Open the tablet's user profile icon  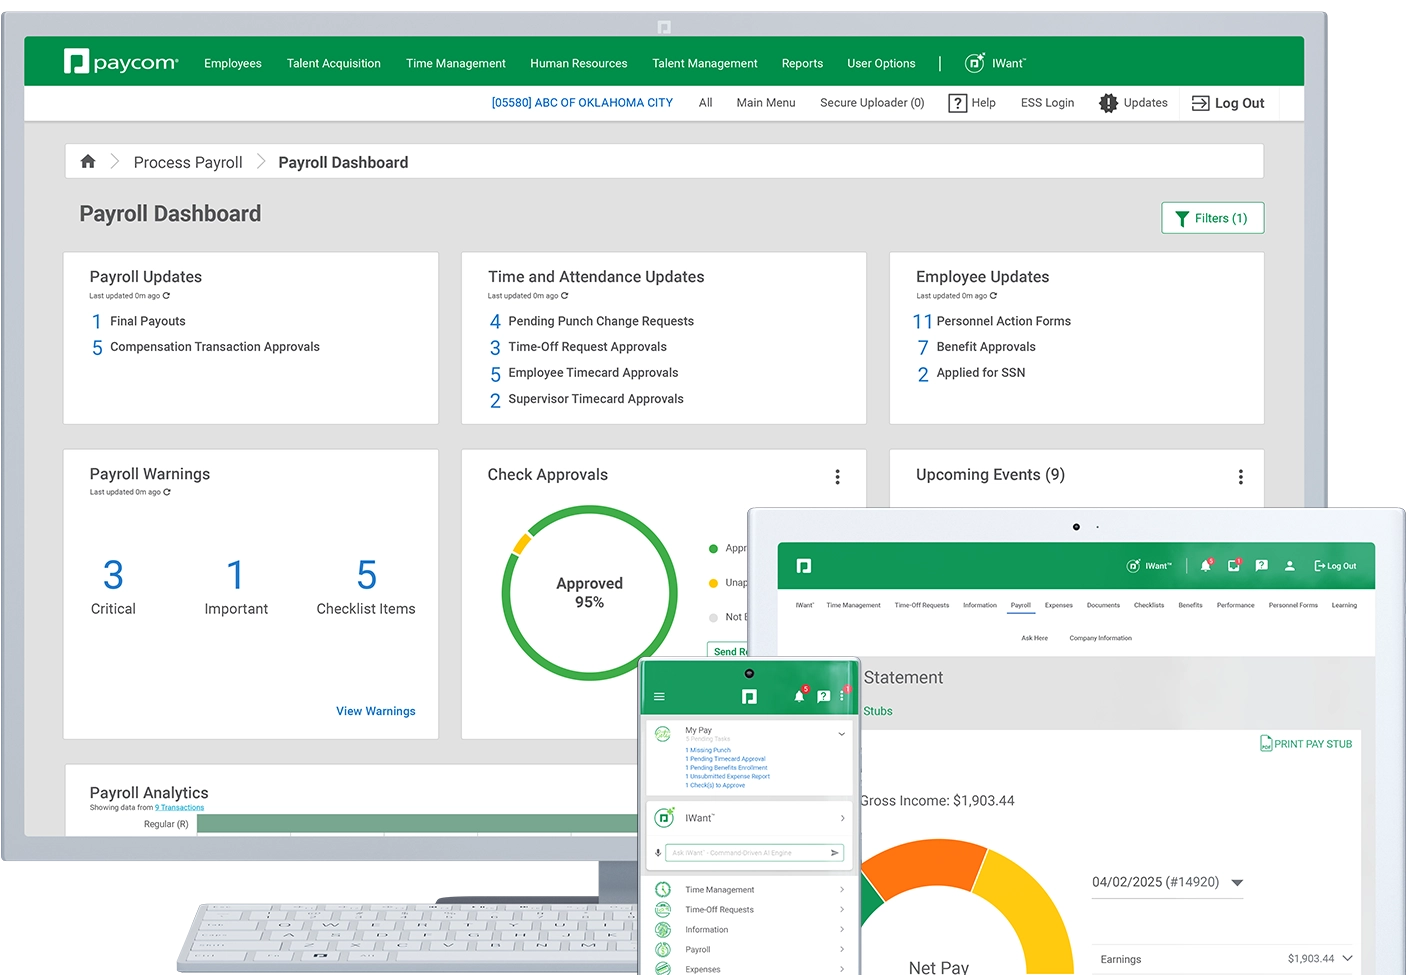1290,566
